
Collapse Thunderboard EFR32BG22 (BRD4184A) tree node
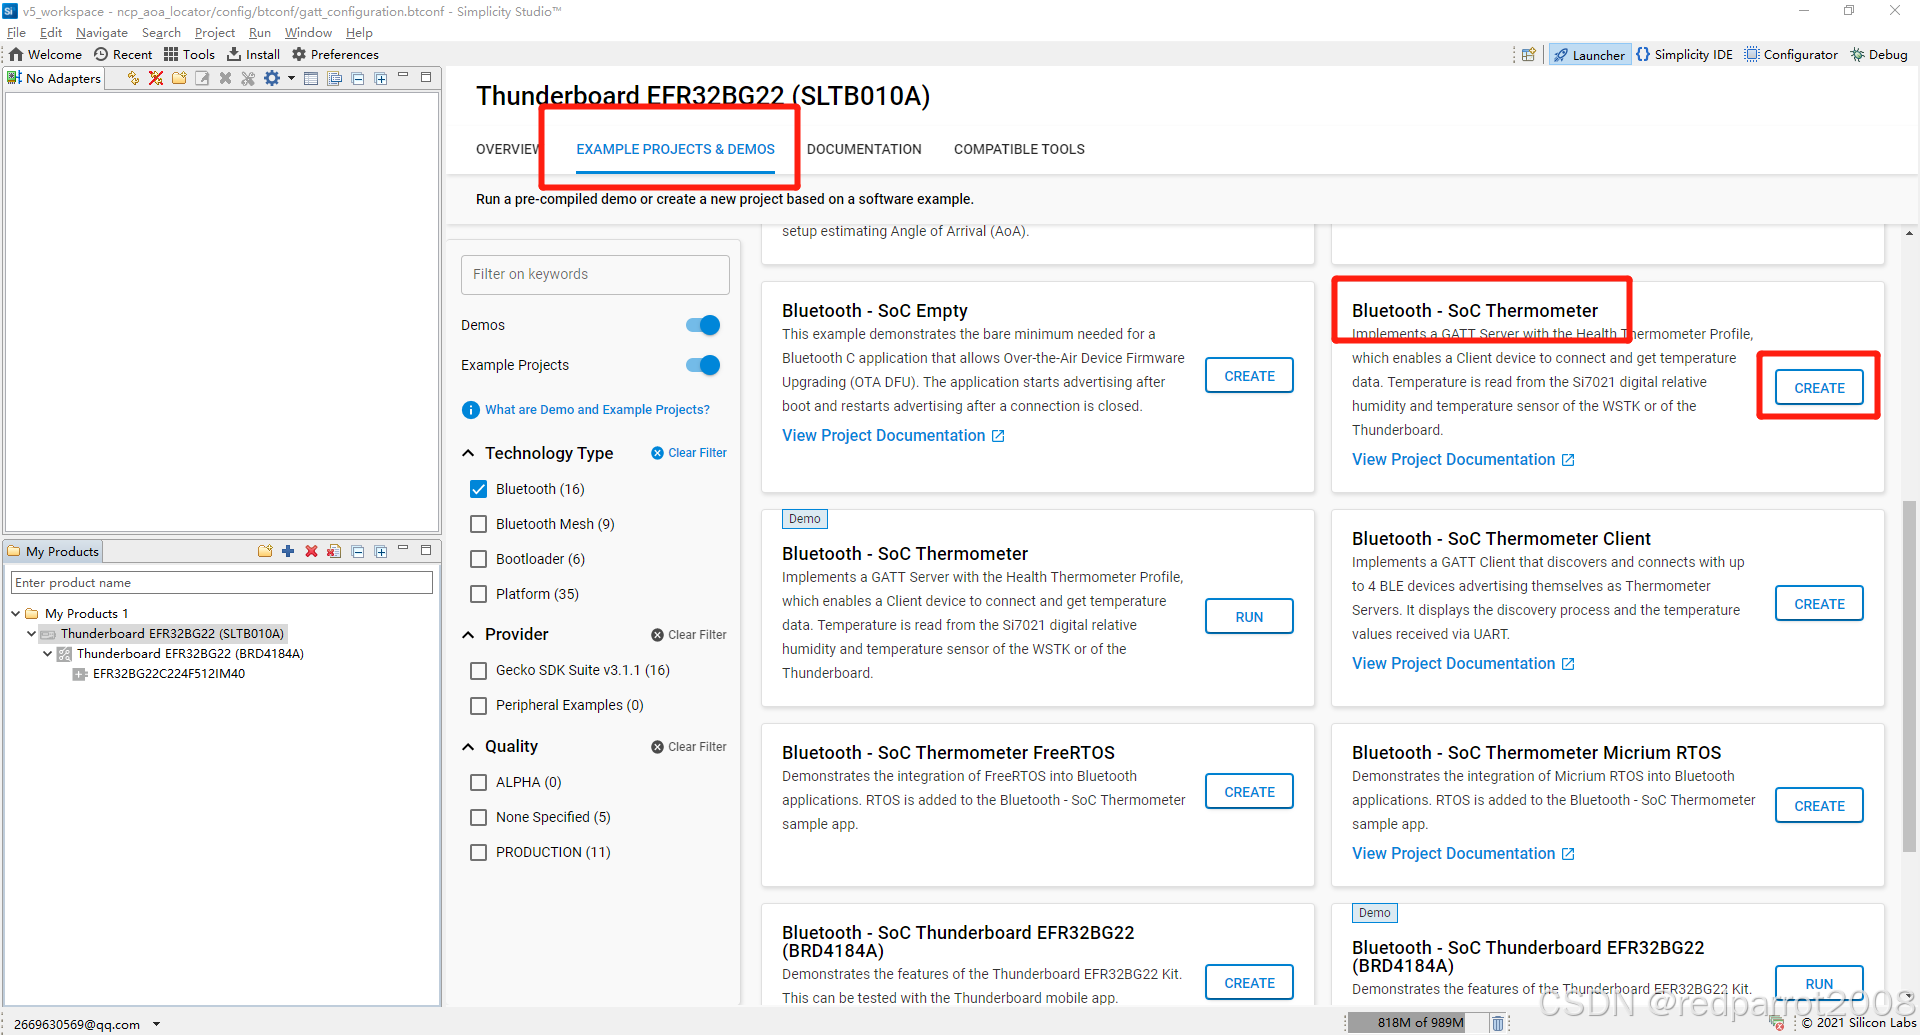(x=48, y=653)
